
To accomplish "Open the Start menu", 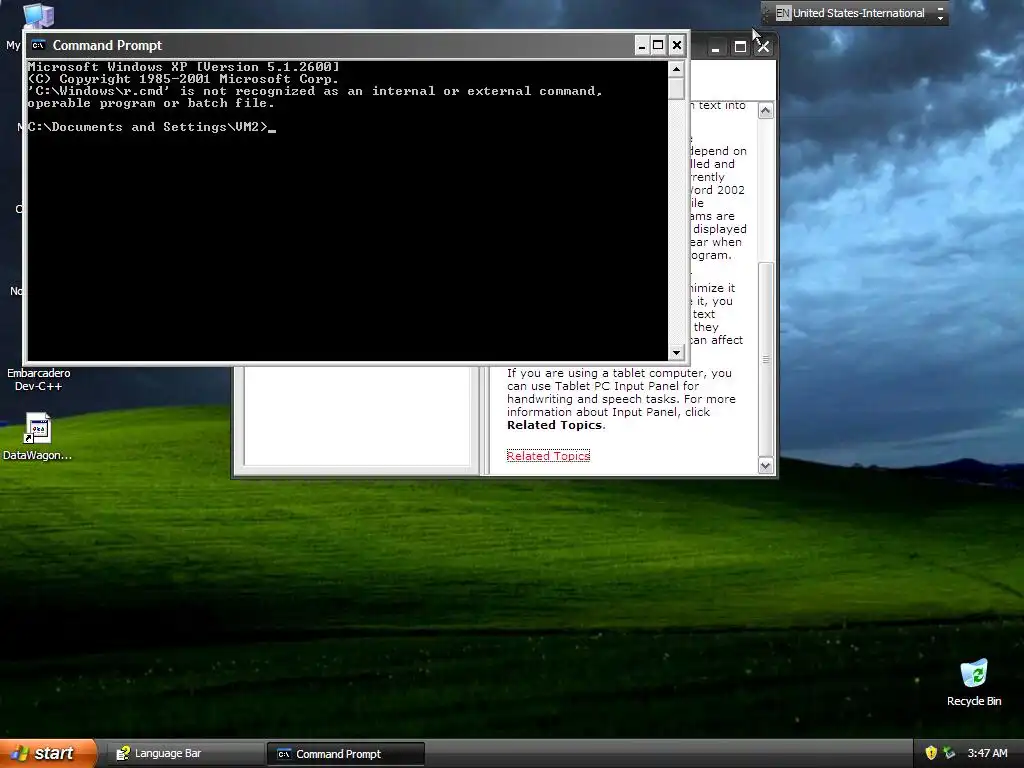I will tap(48, 753).
